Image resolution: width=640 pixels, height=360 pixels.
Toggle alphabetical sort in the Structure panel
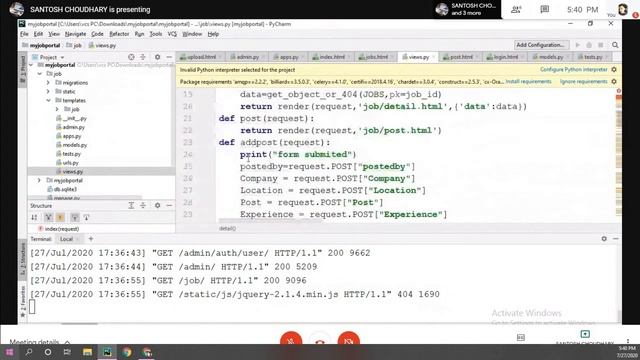point(34,217)
